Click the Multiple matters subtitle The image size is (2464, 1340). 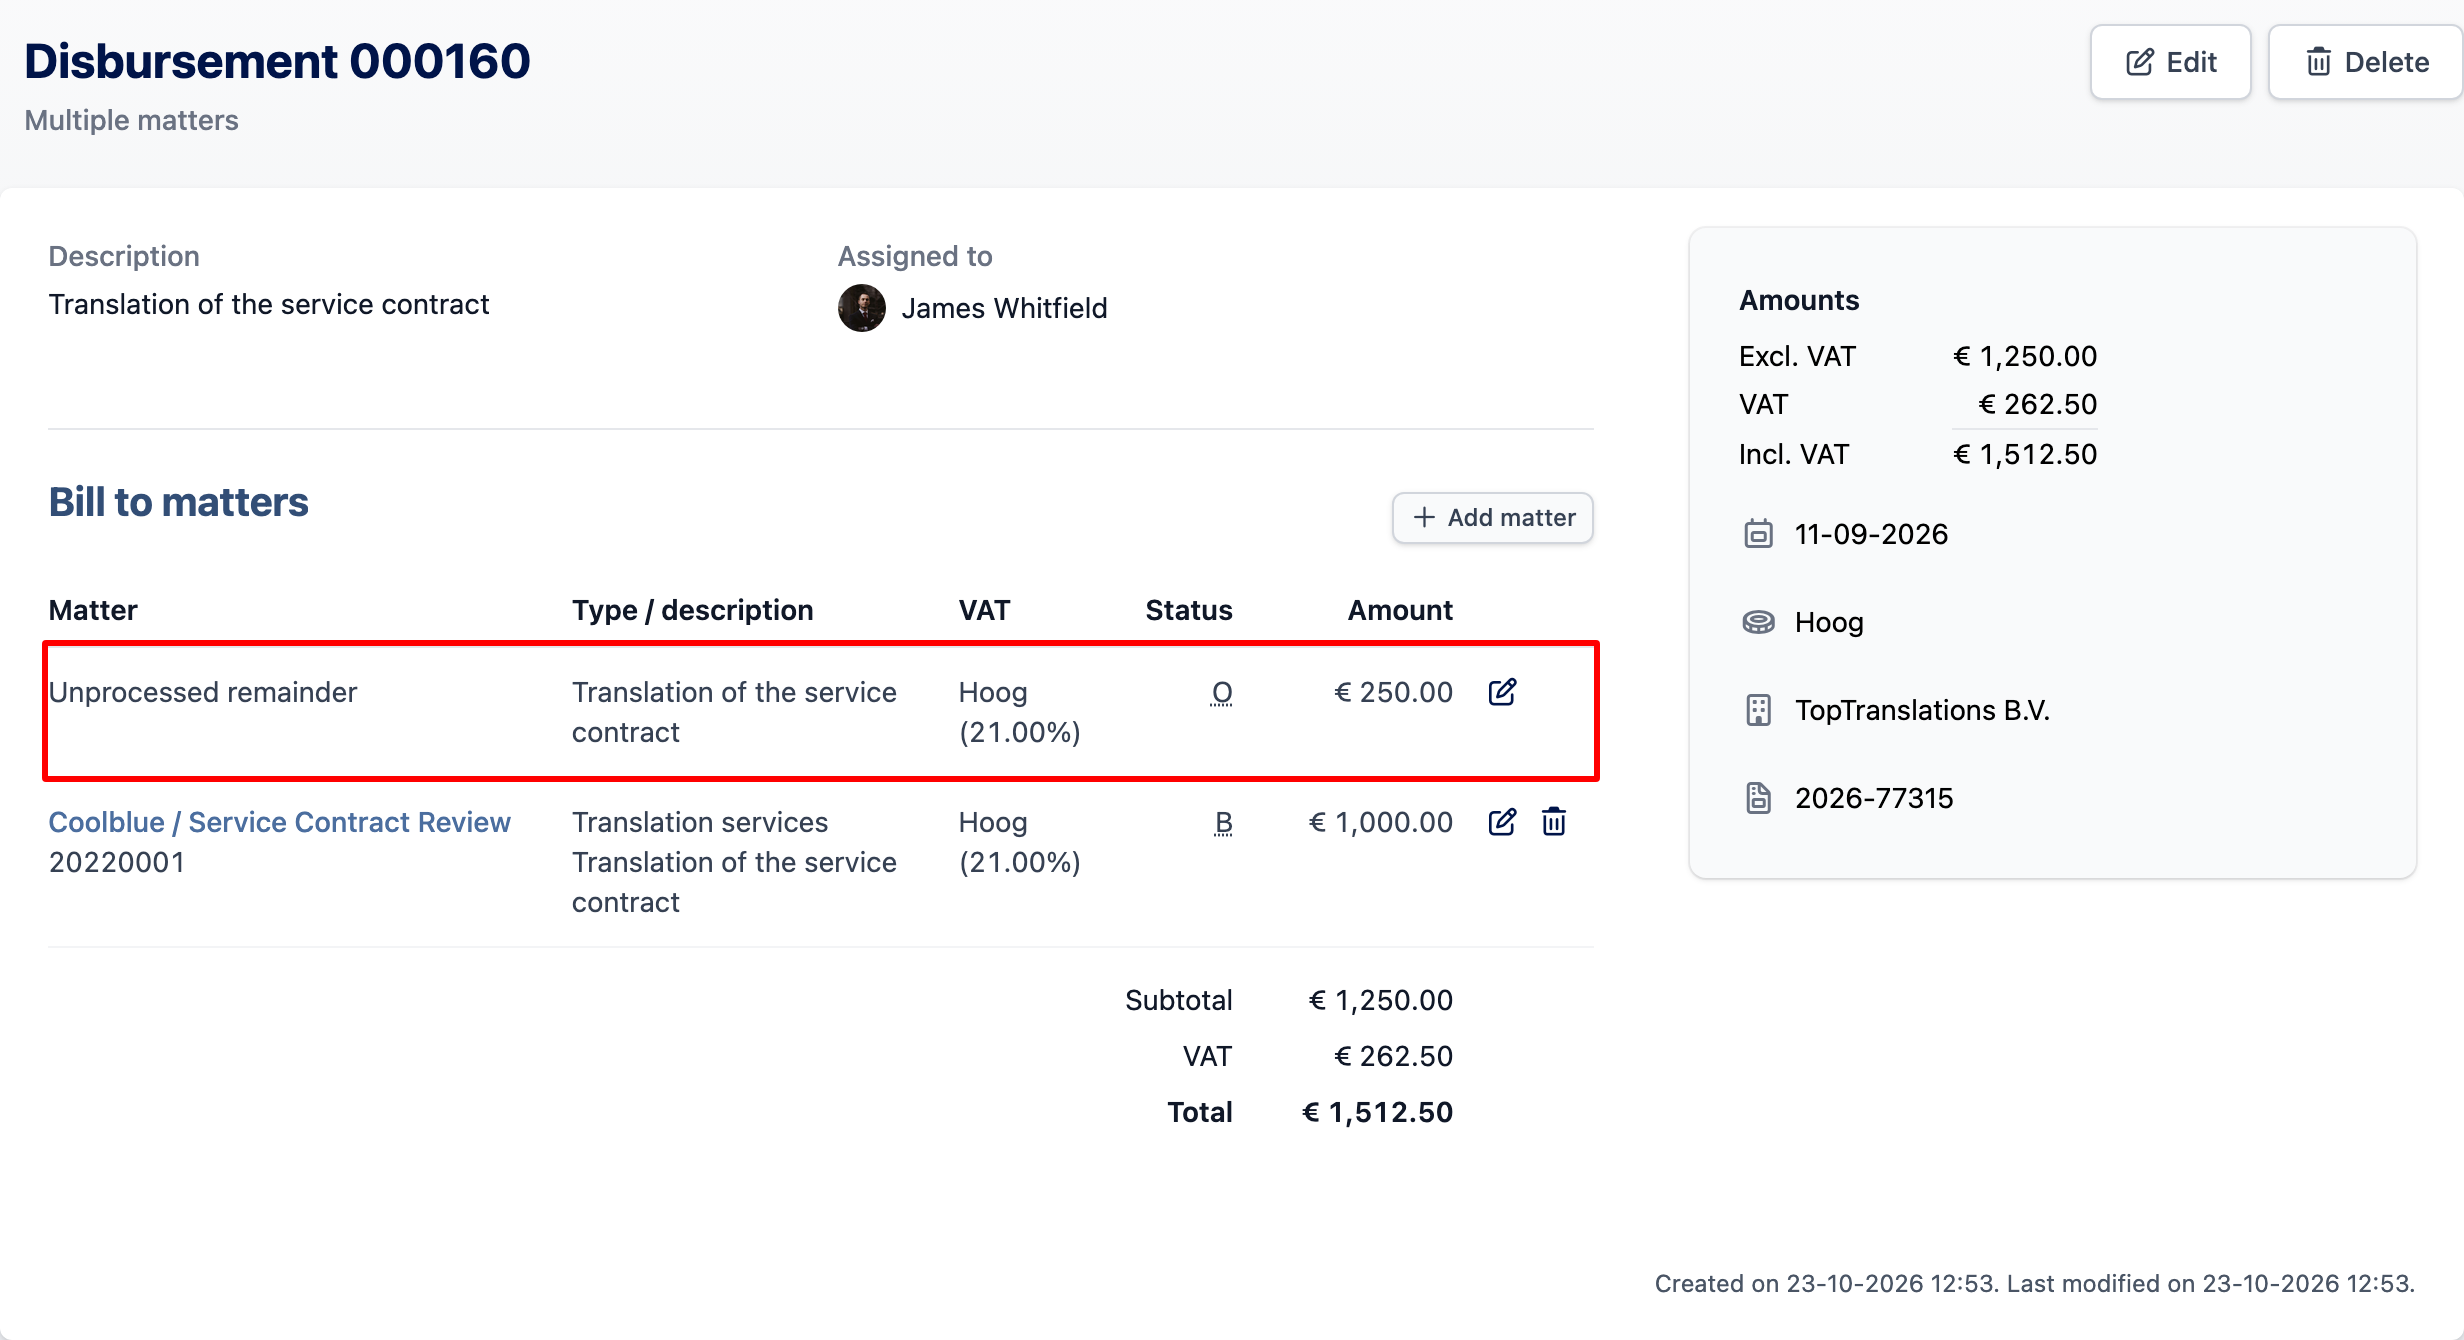pyautogui.click(x=131, y=120)
